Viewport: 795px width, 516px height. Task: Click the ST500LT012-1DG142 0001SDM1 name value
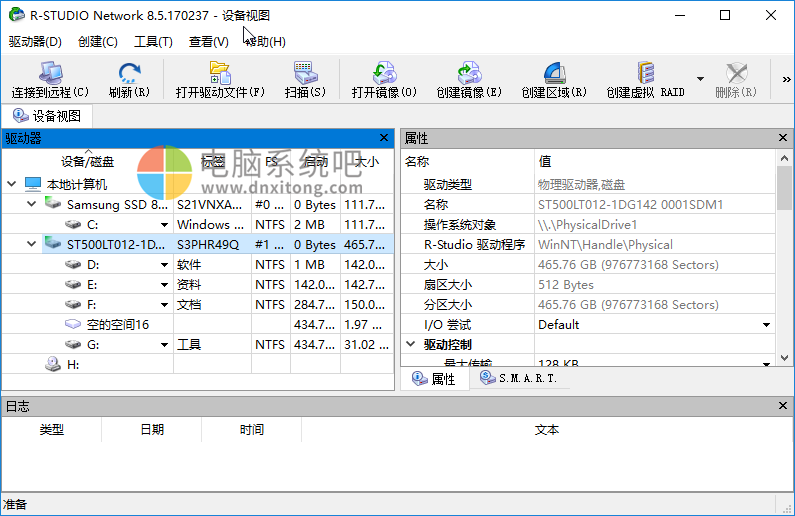pyautogui.click(x=630, y=205)
